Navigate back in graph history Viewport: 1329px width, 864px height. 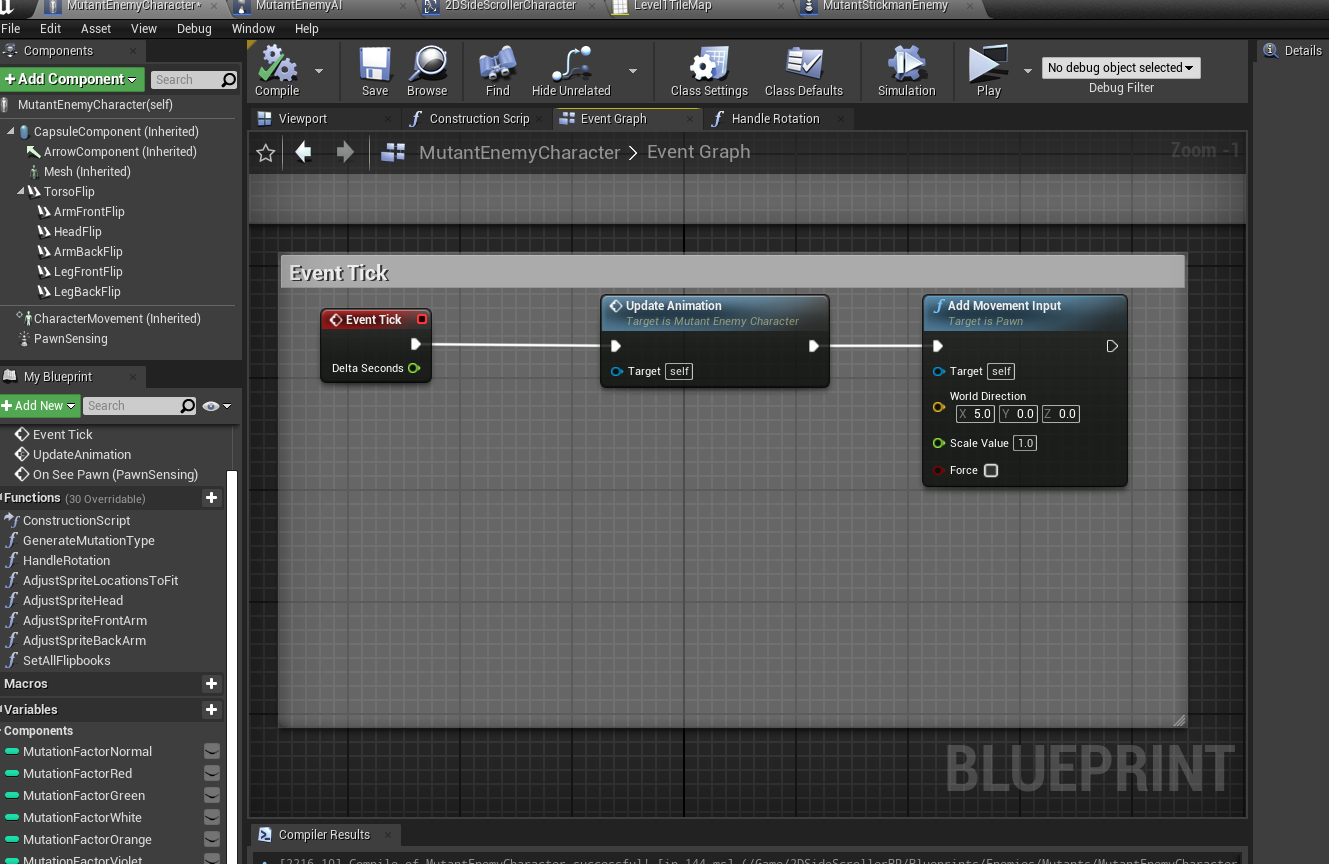(303, 152)
